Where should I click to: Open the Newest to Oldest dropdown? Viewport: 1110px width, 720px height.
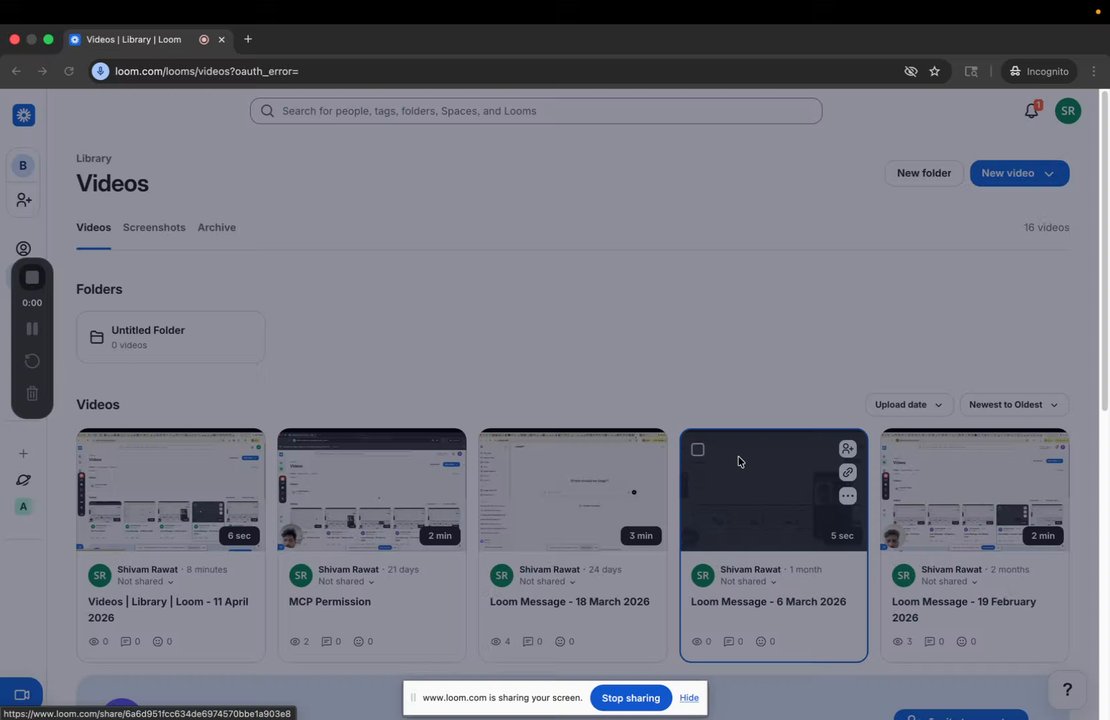tap(1014, 405)
